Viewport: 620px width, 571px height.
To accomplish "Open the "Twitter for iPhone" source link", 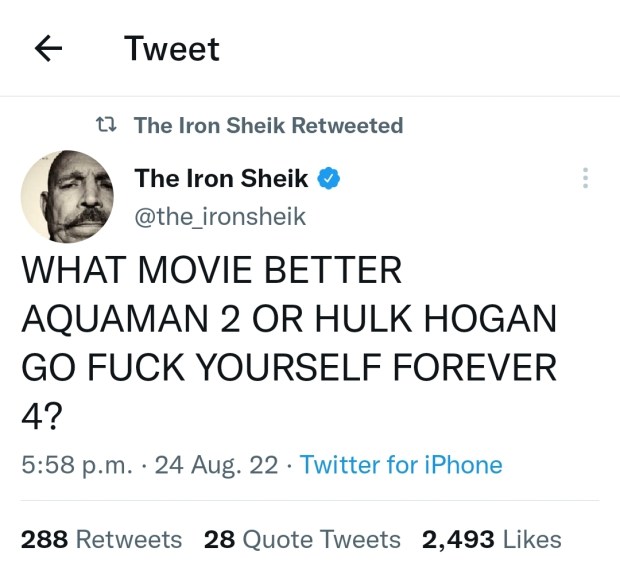I will (x=401, y=465).
